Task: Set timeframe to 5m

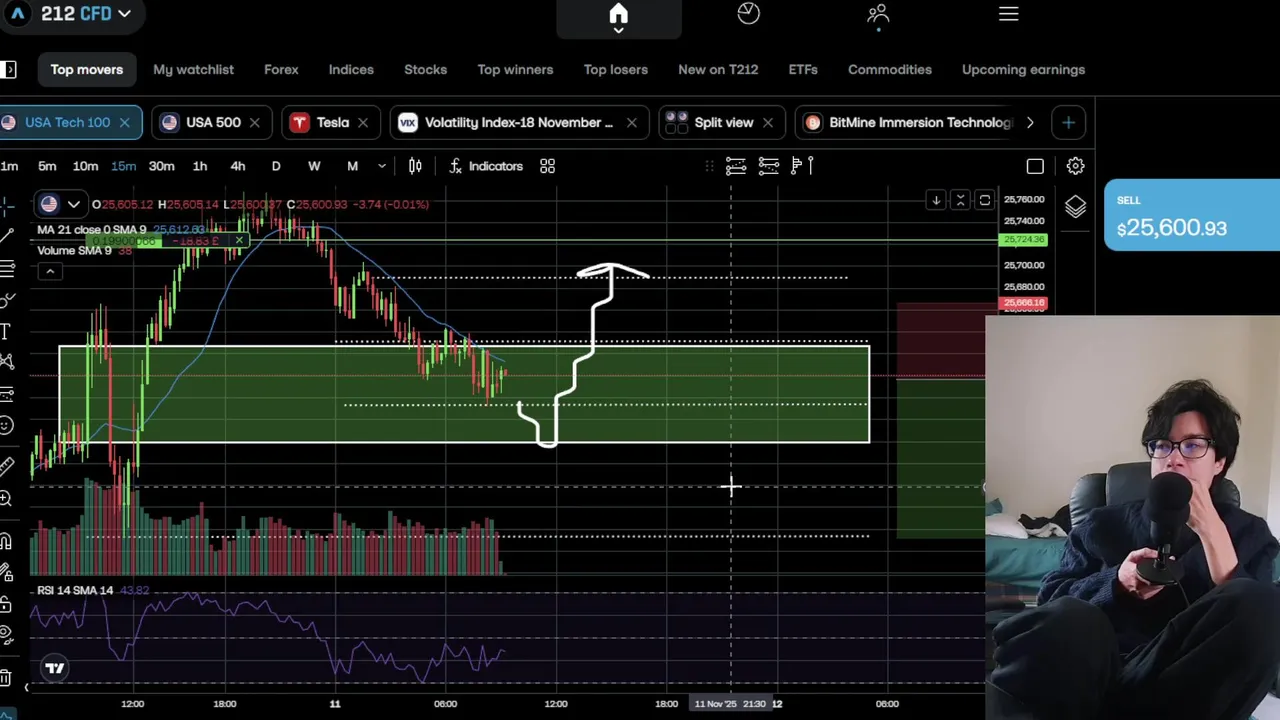Action: point(47,166)
